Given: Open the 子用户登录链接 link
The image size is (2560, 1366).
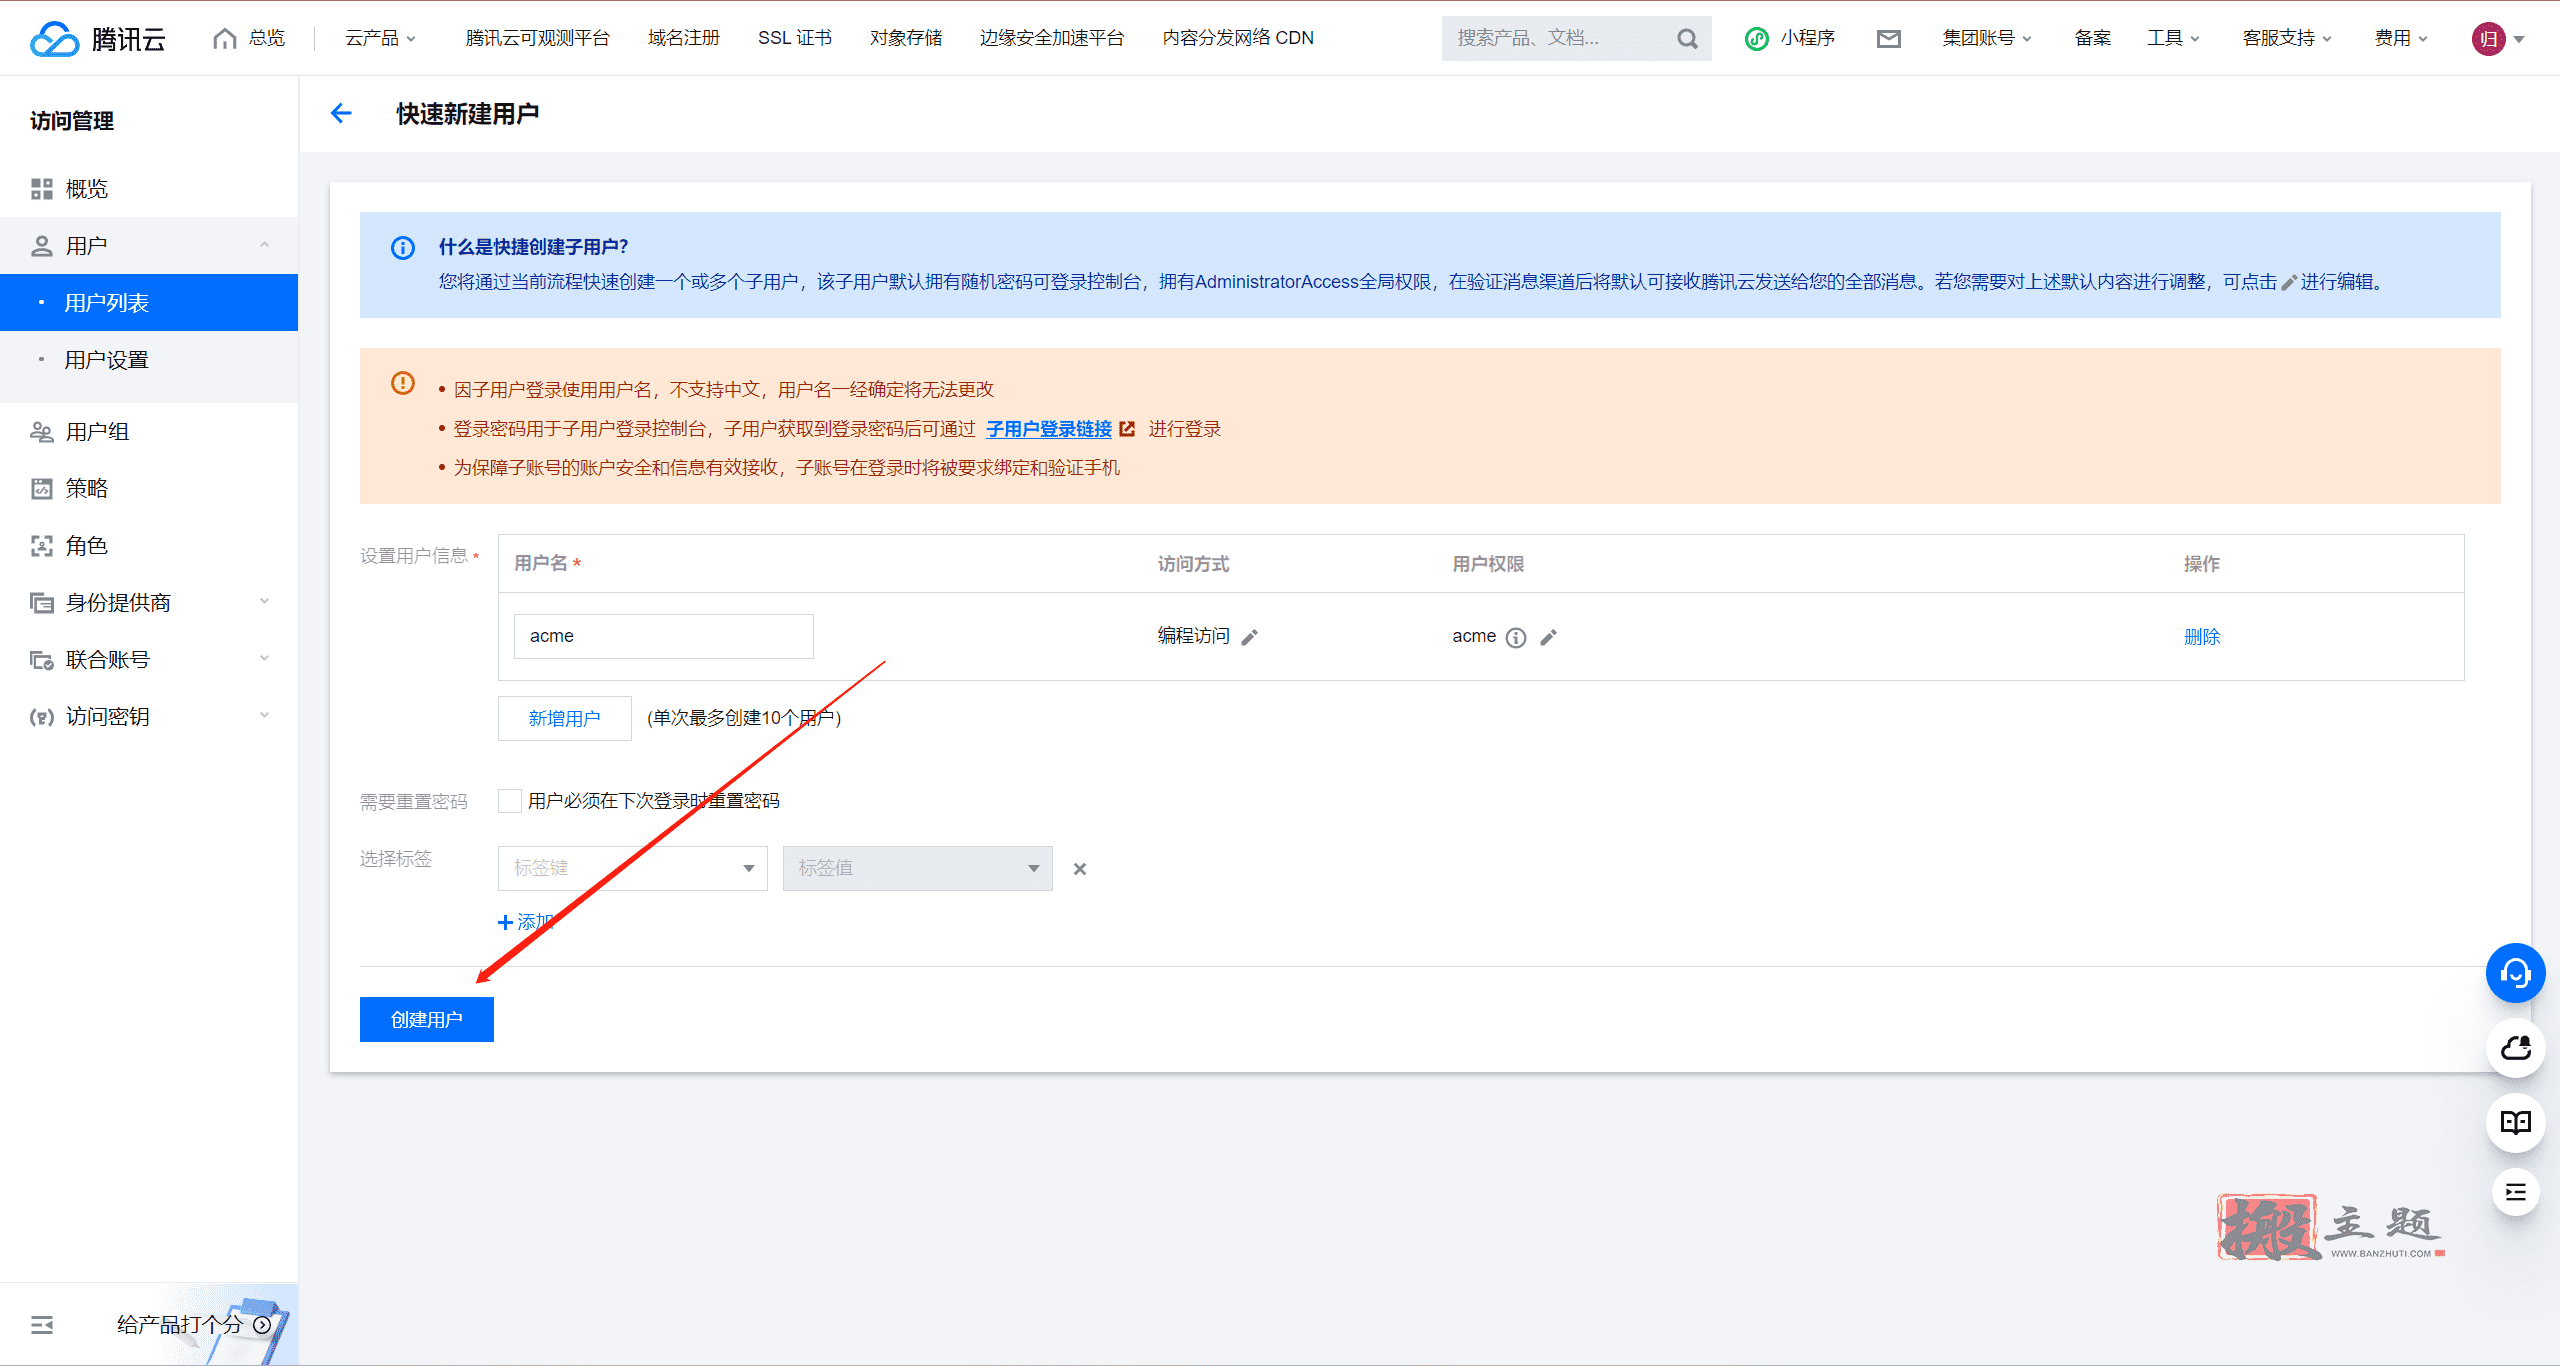Looking at the screenshot, I should point(1049,429).
